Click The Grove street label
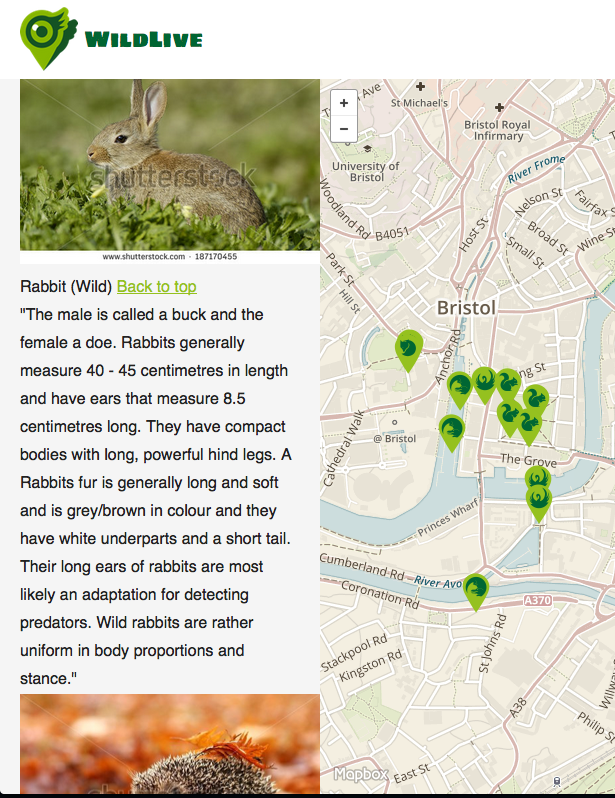Screen dimensions: 615x798 point(528,460)
